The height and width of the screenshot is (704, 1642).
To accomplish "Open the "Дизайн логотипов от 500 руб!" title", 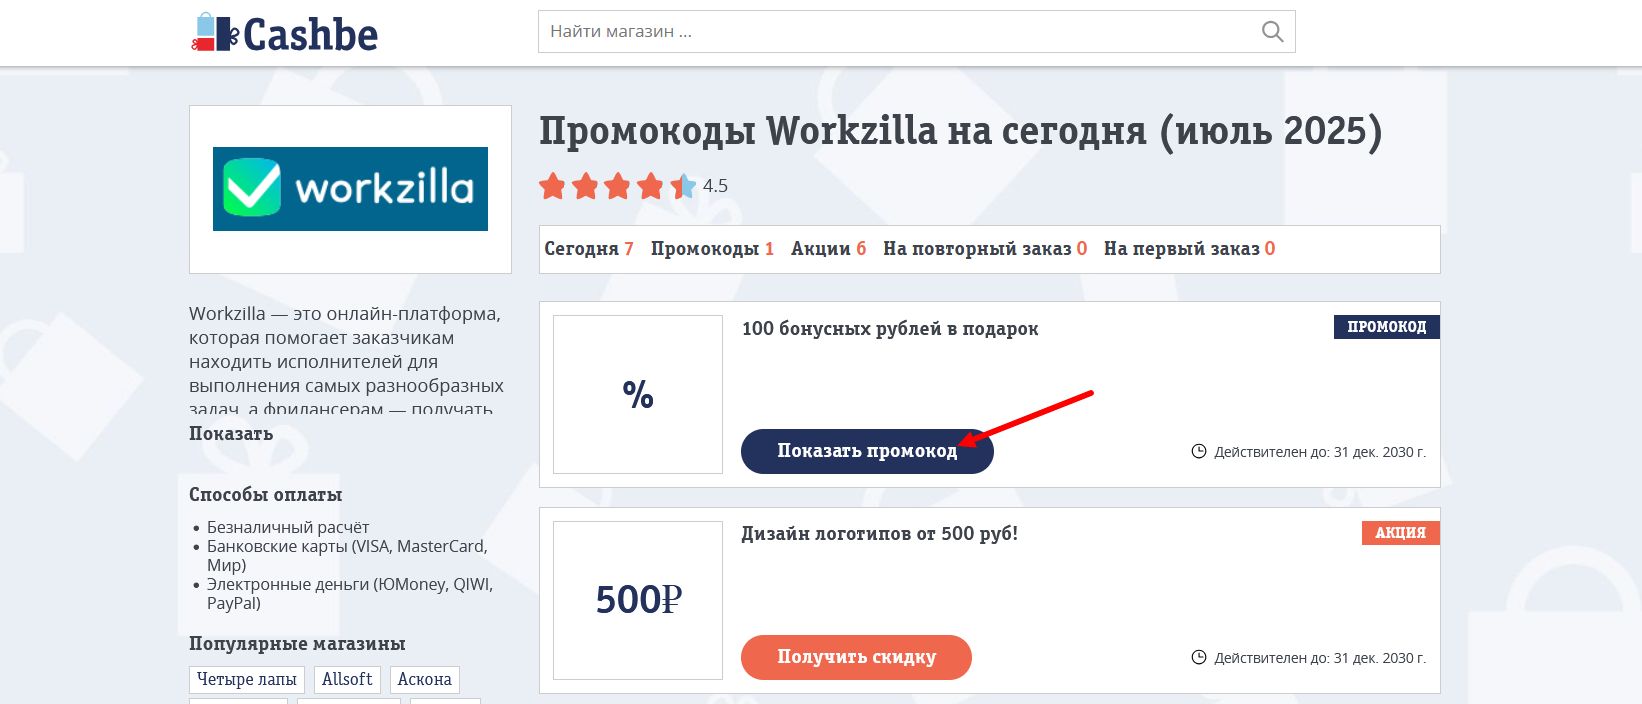I will [x=879, y=534].
